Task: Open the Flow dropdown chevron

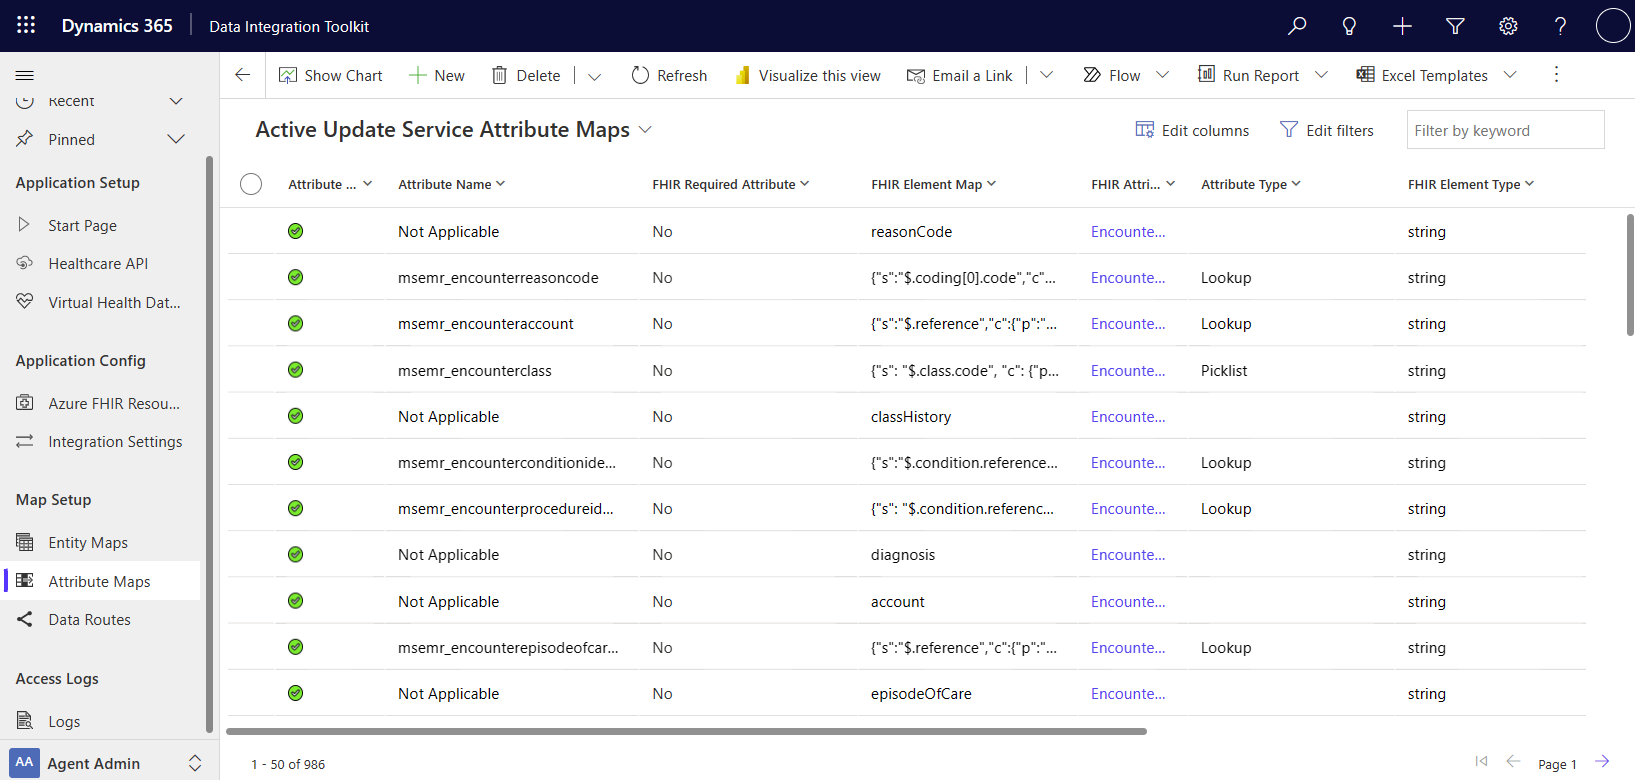Action: tap(1162, 75)
